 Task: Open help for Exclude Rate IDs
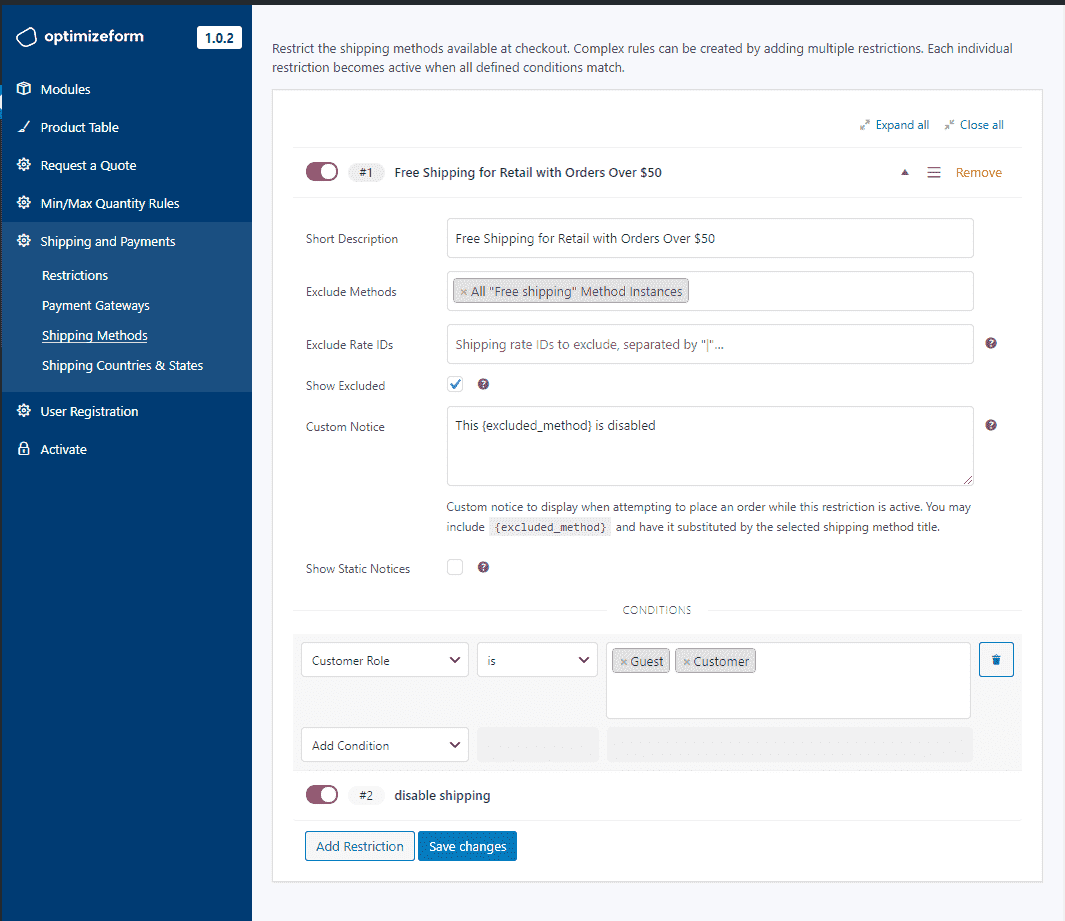click(991, 343)
